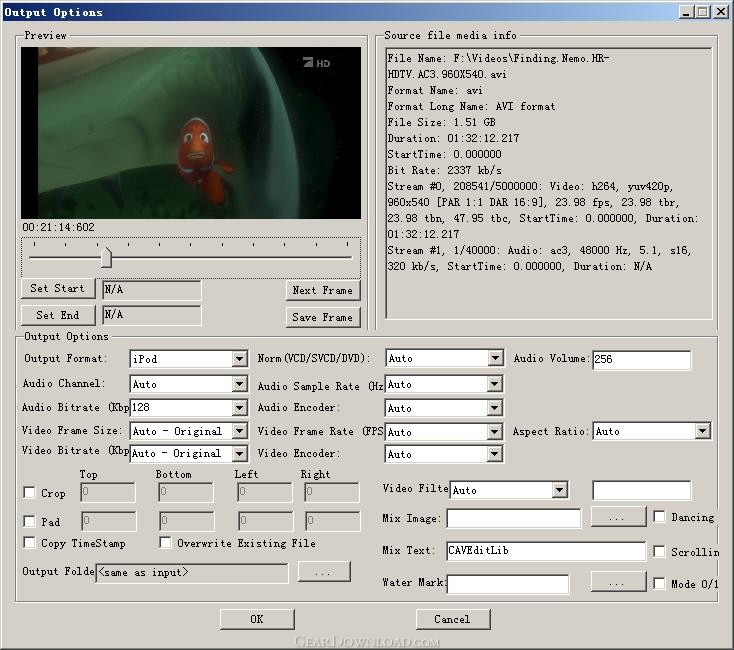Screen dimensions: 734x650
Task: Advance with the Next Frame button
Action: tap(323, 290)
